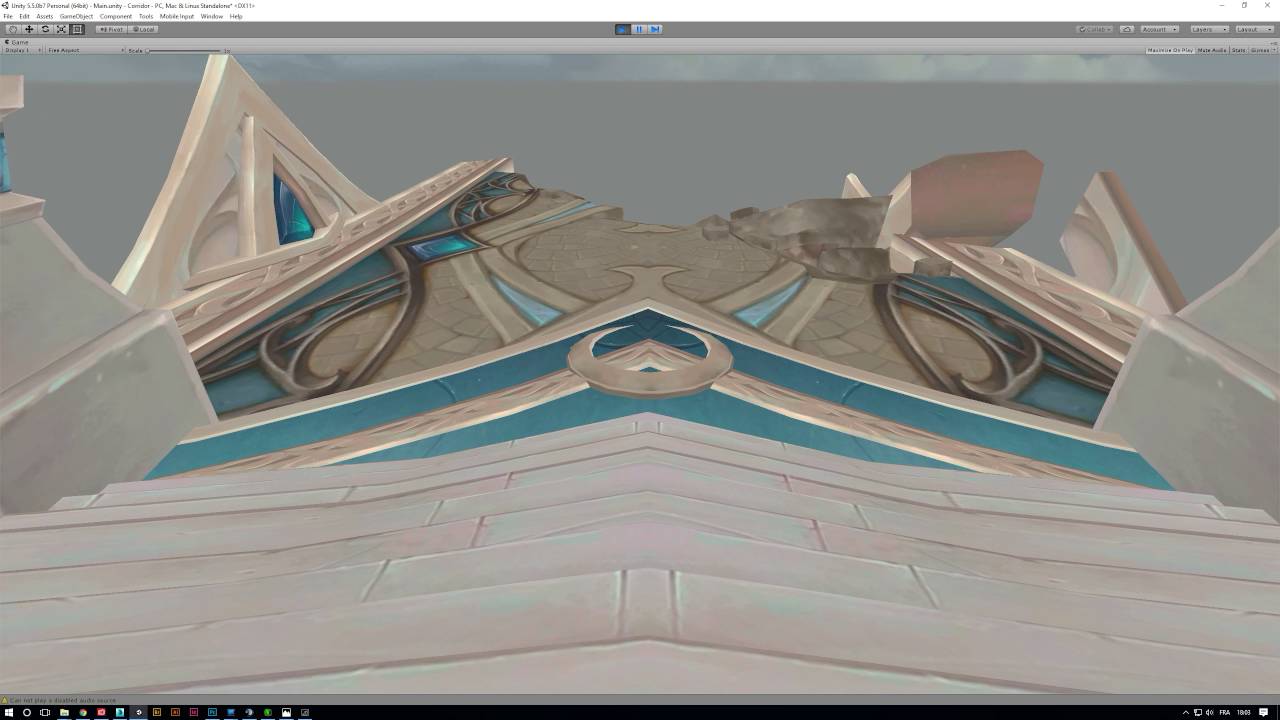
Task: Open the Game panel context menu
Action: click(1273, 42)
